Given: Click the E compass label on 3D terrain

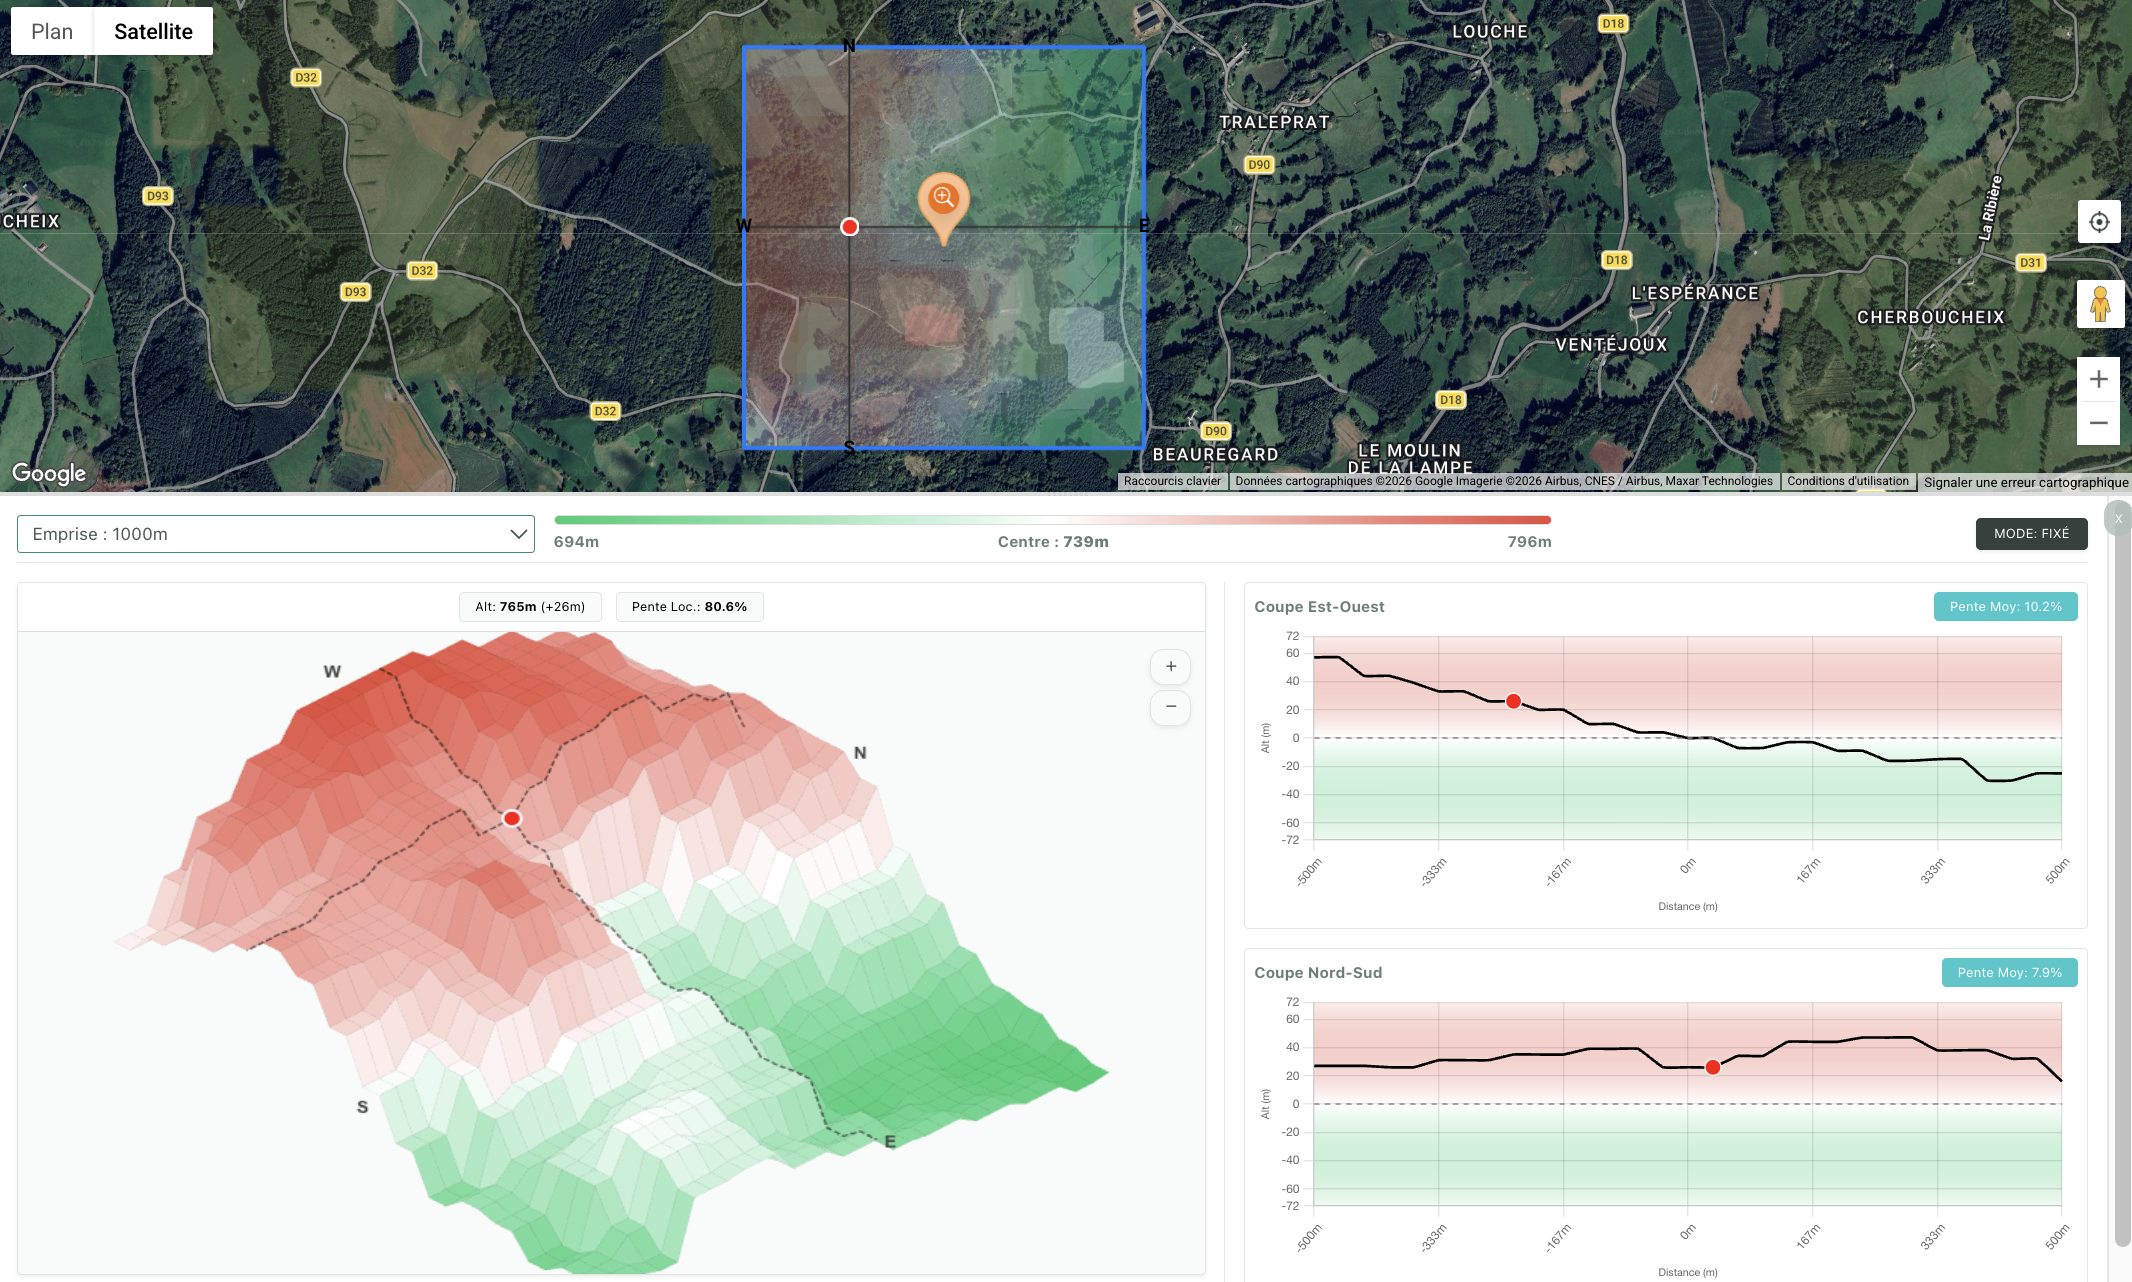Looking at the screenshot, I should click(x=890, y=1141).
